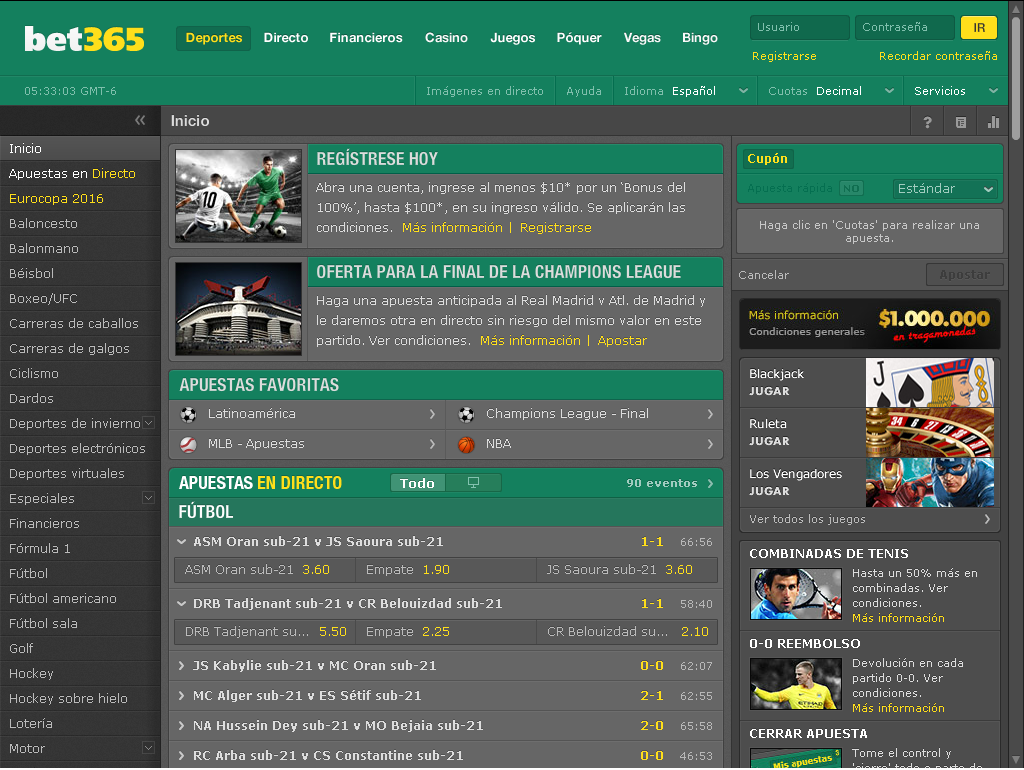The width and height of the screenshot is (1024, 770).
Task: Expand NA Hussein Dey v MO Bejaia match
Action: coord(182,726)
